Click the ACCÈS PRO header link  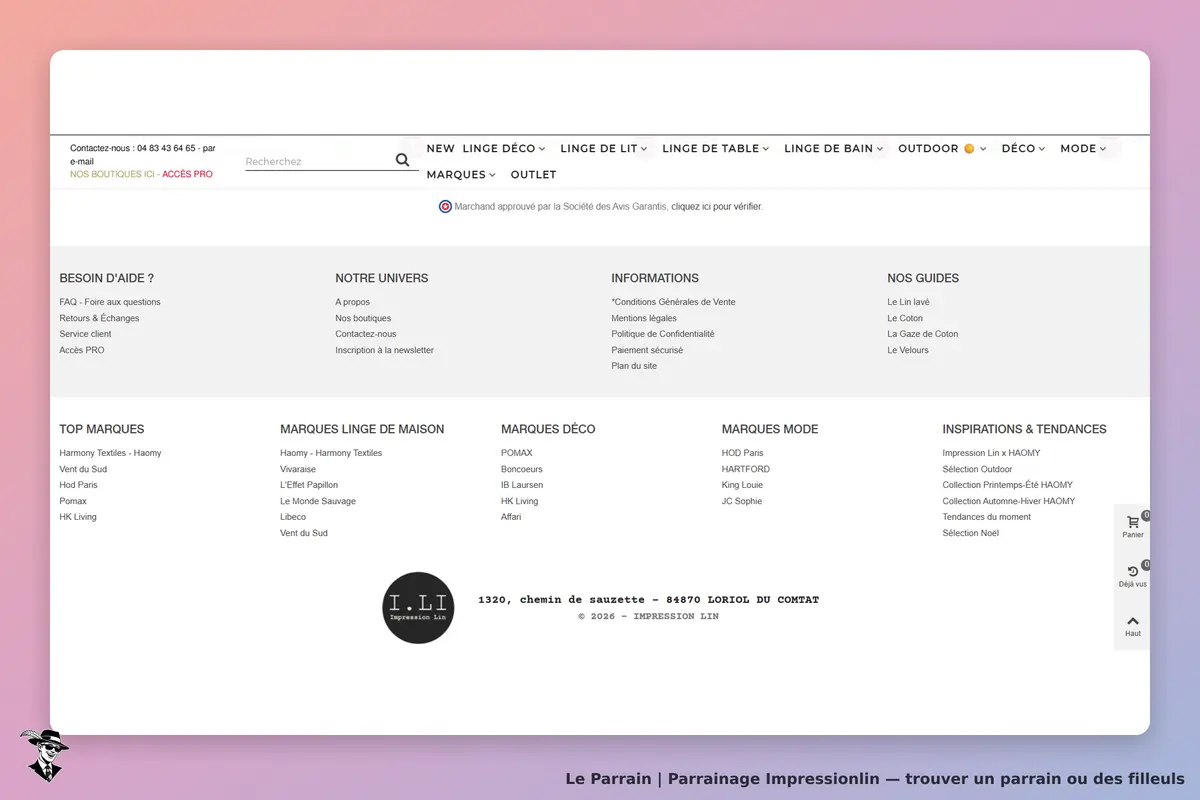point(187,174)
